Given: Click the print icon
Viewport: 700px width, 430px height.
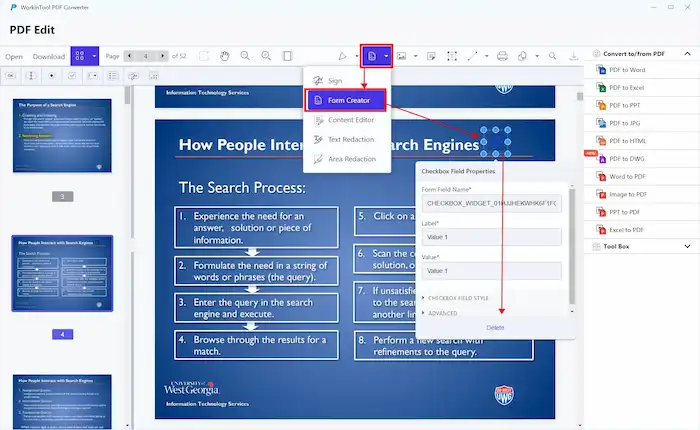Looking at the screenshot, I should pos(502,56).
